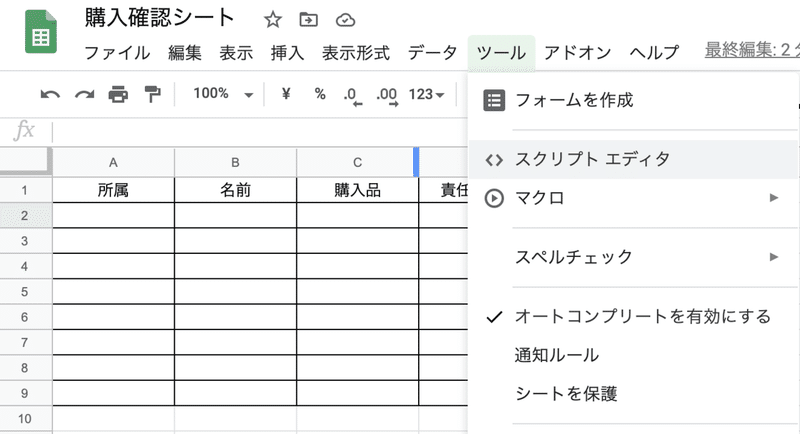Click cell 所属 in row 1
Image resolution: width=800 pixels, height=434 pixels.
point(113,190)
